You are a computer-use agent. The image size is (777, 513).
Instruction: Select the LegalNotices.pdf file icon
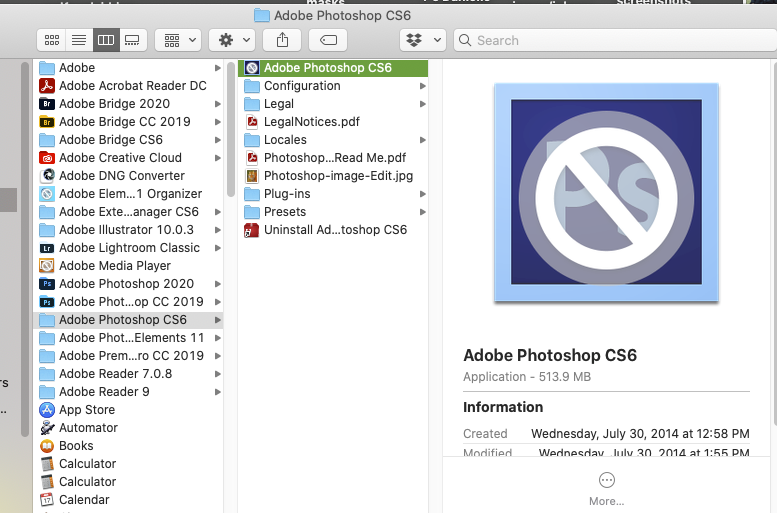(252, 122)
